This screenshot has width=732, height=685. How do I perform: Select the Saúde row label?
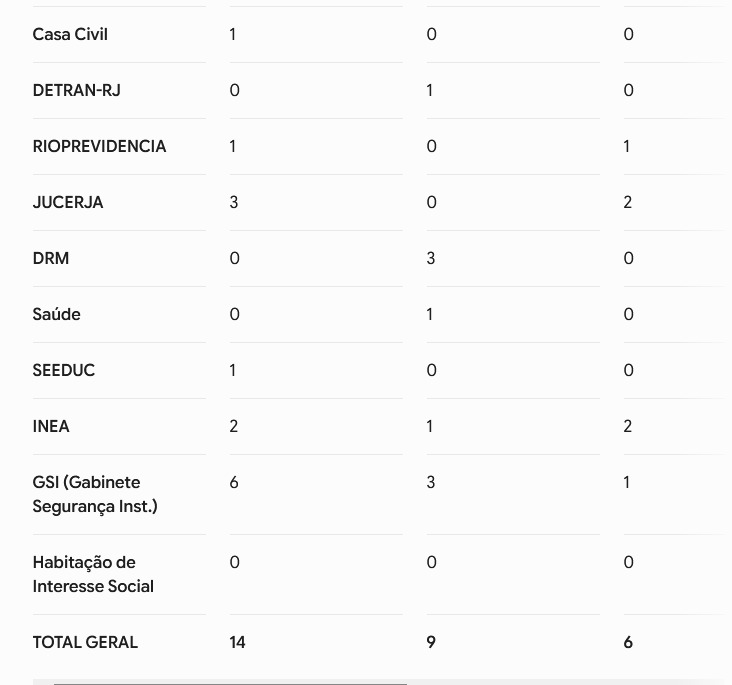56,314
